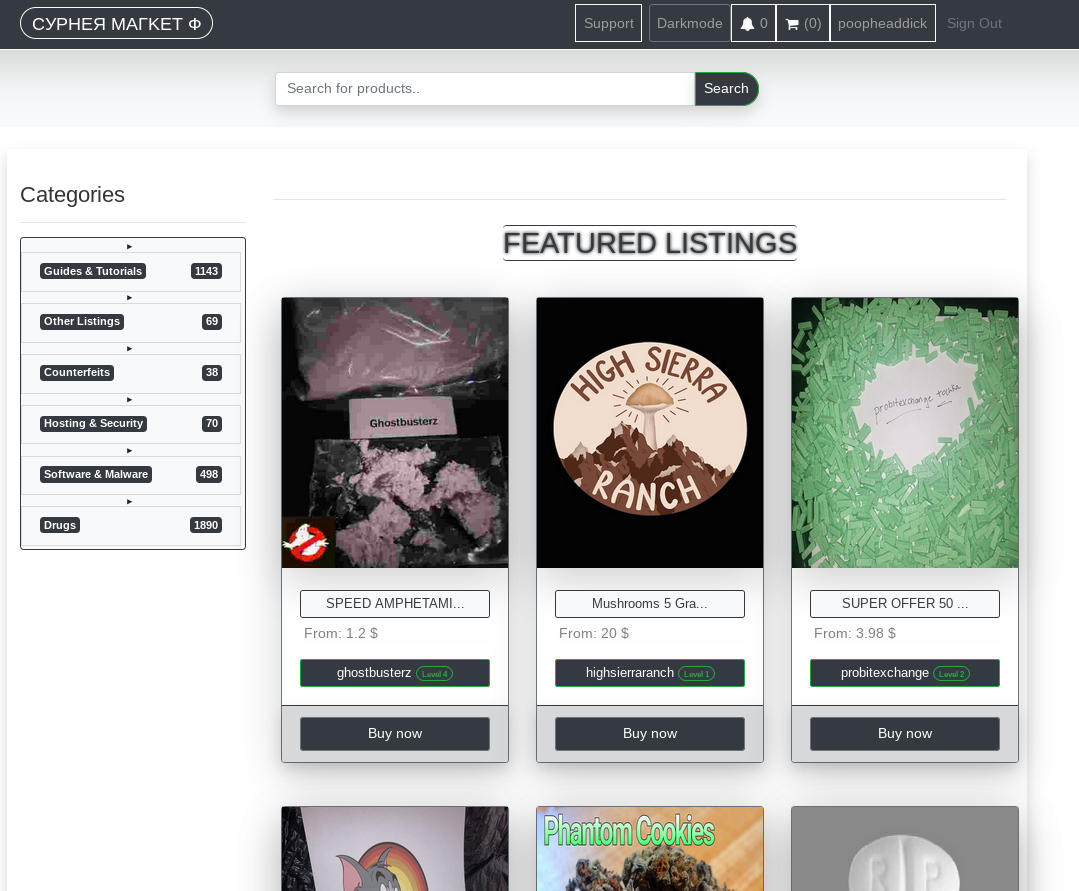Click Buy now under ghostbusterz
The image size is (1079, 891).
[x=395, y=733]
